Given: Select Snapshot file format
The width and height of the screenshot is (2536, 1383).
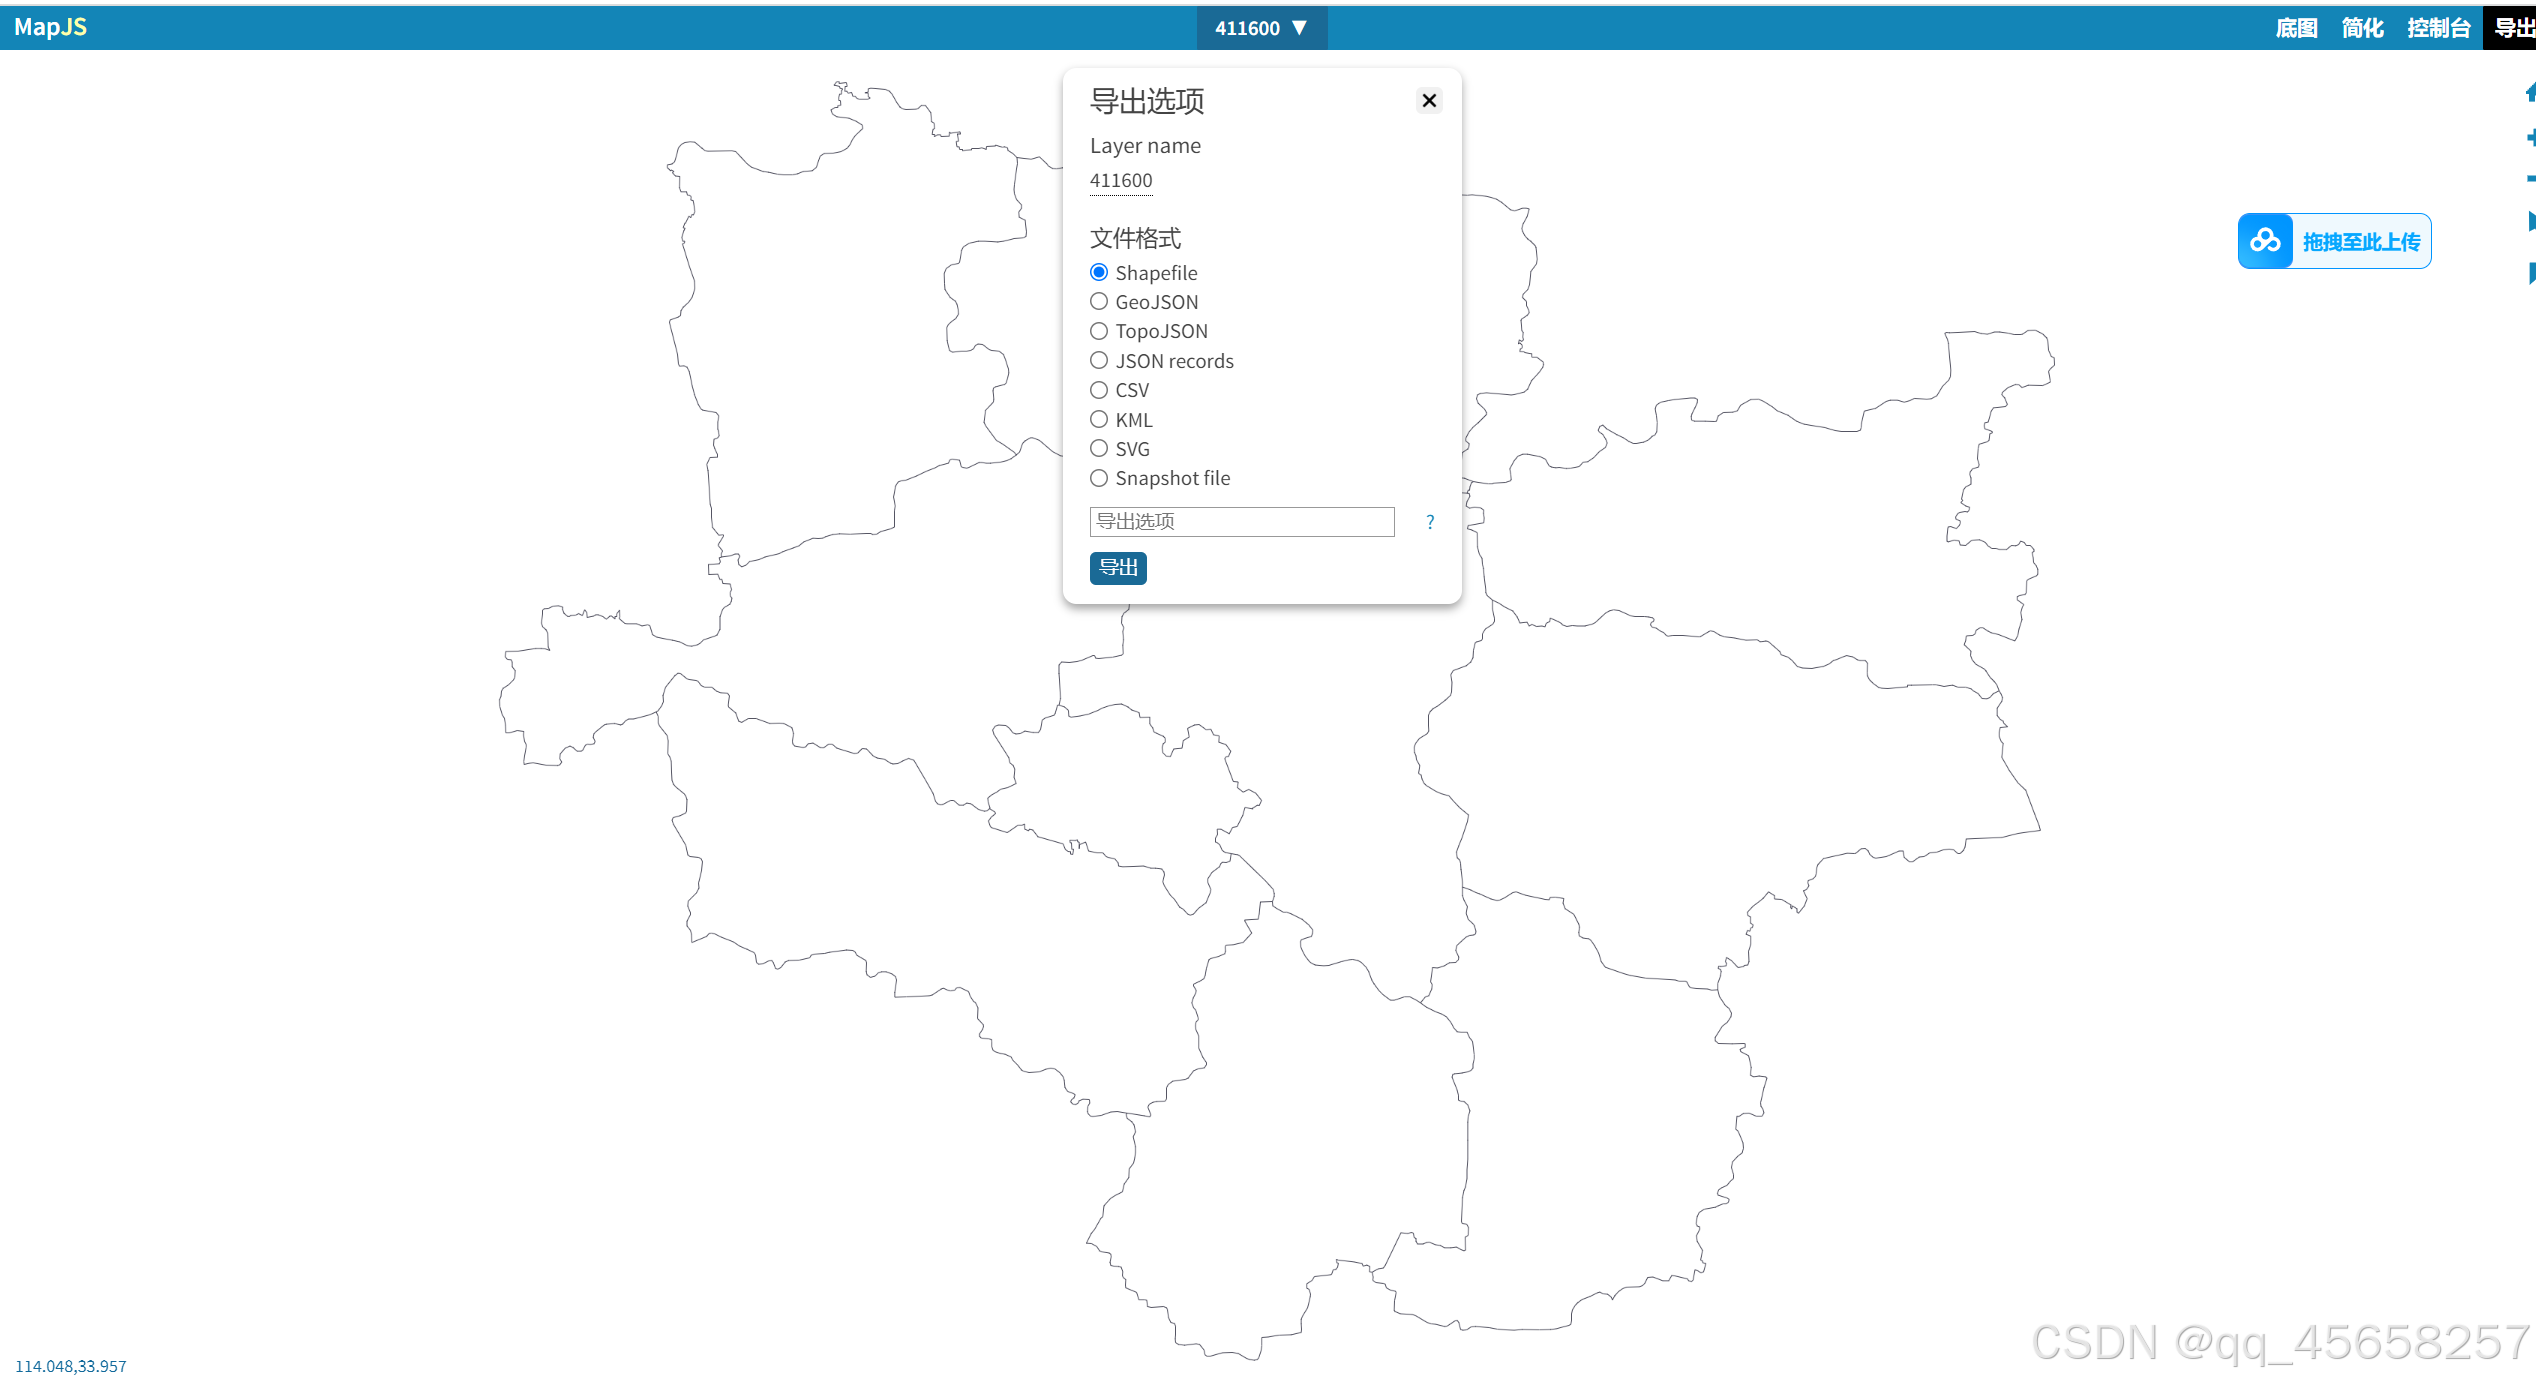Looking at the screenshot, I should point(1099,478).
